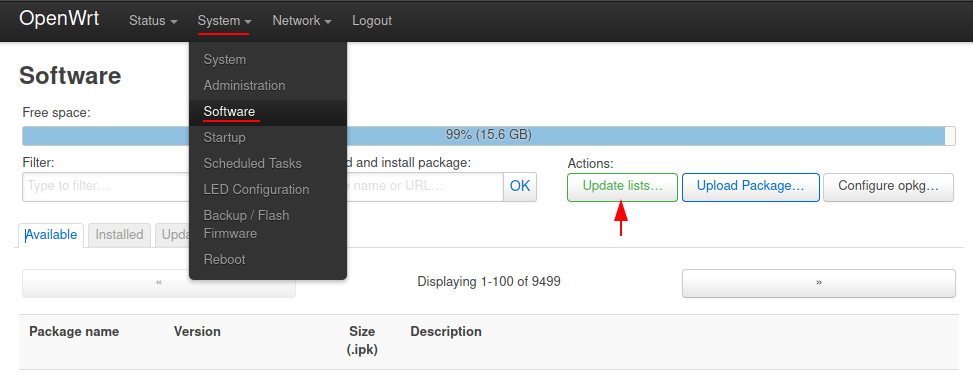Switch to the Installed tab
The height and width of the screenshot is (378, 973).
pos(119,235)
